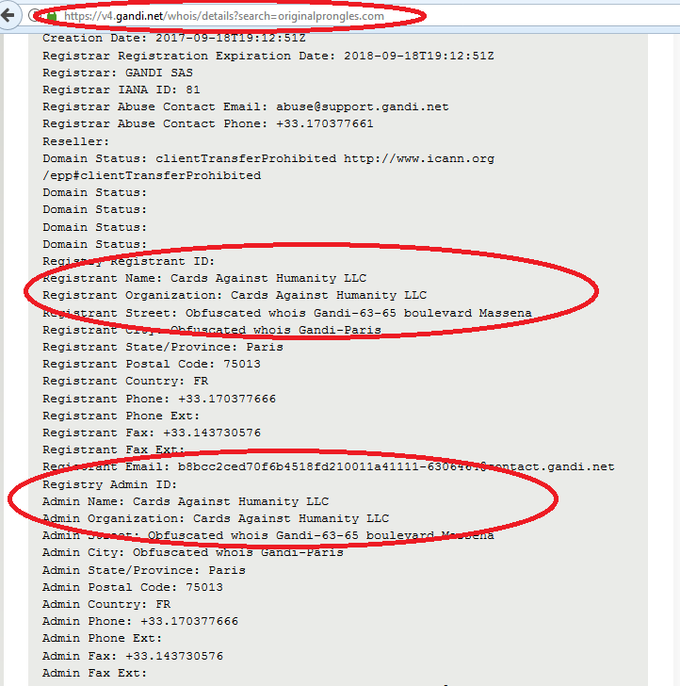
Task: Click the 'Reseller:' line
Action: (76, 142)
